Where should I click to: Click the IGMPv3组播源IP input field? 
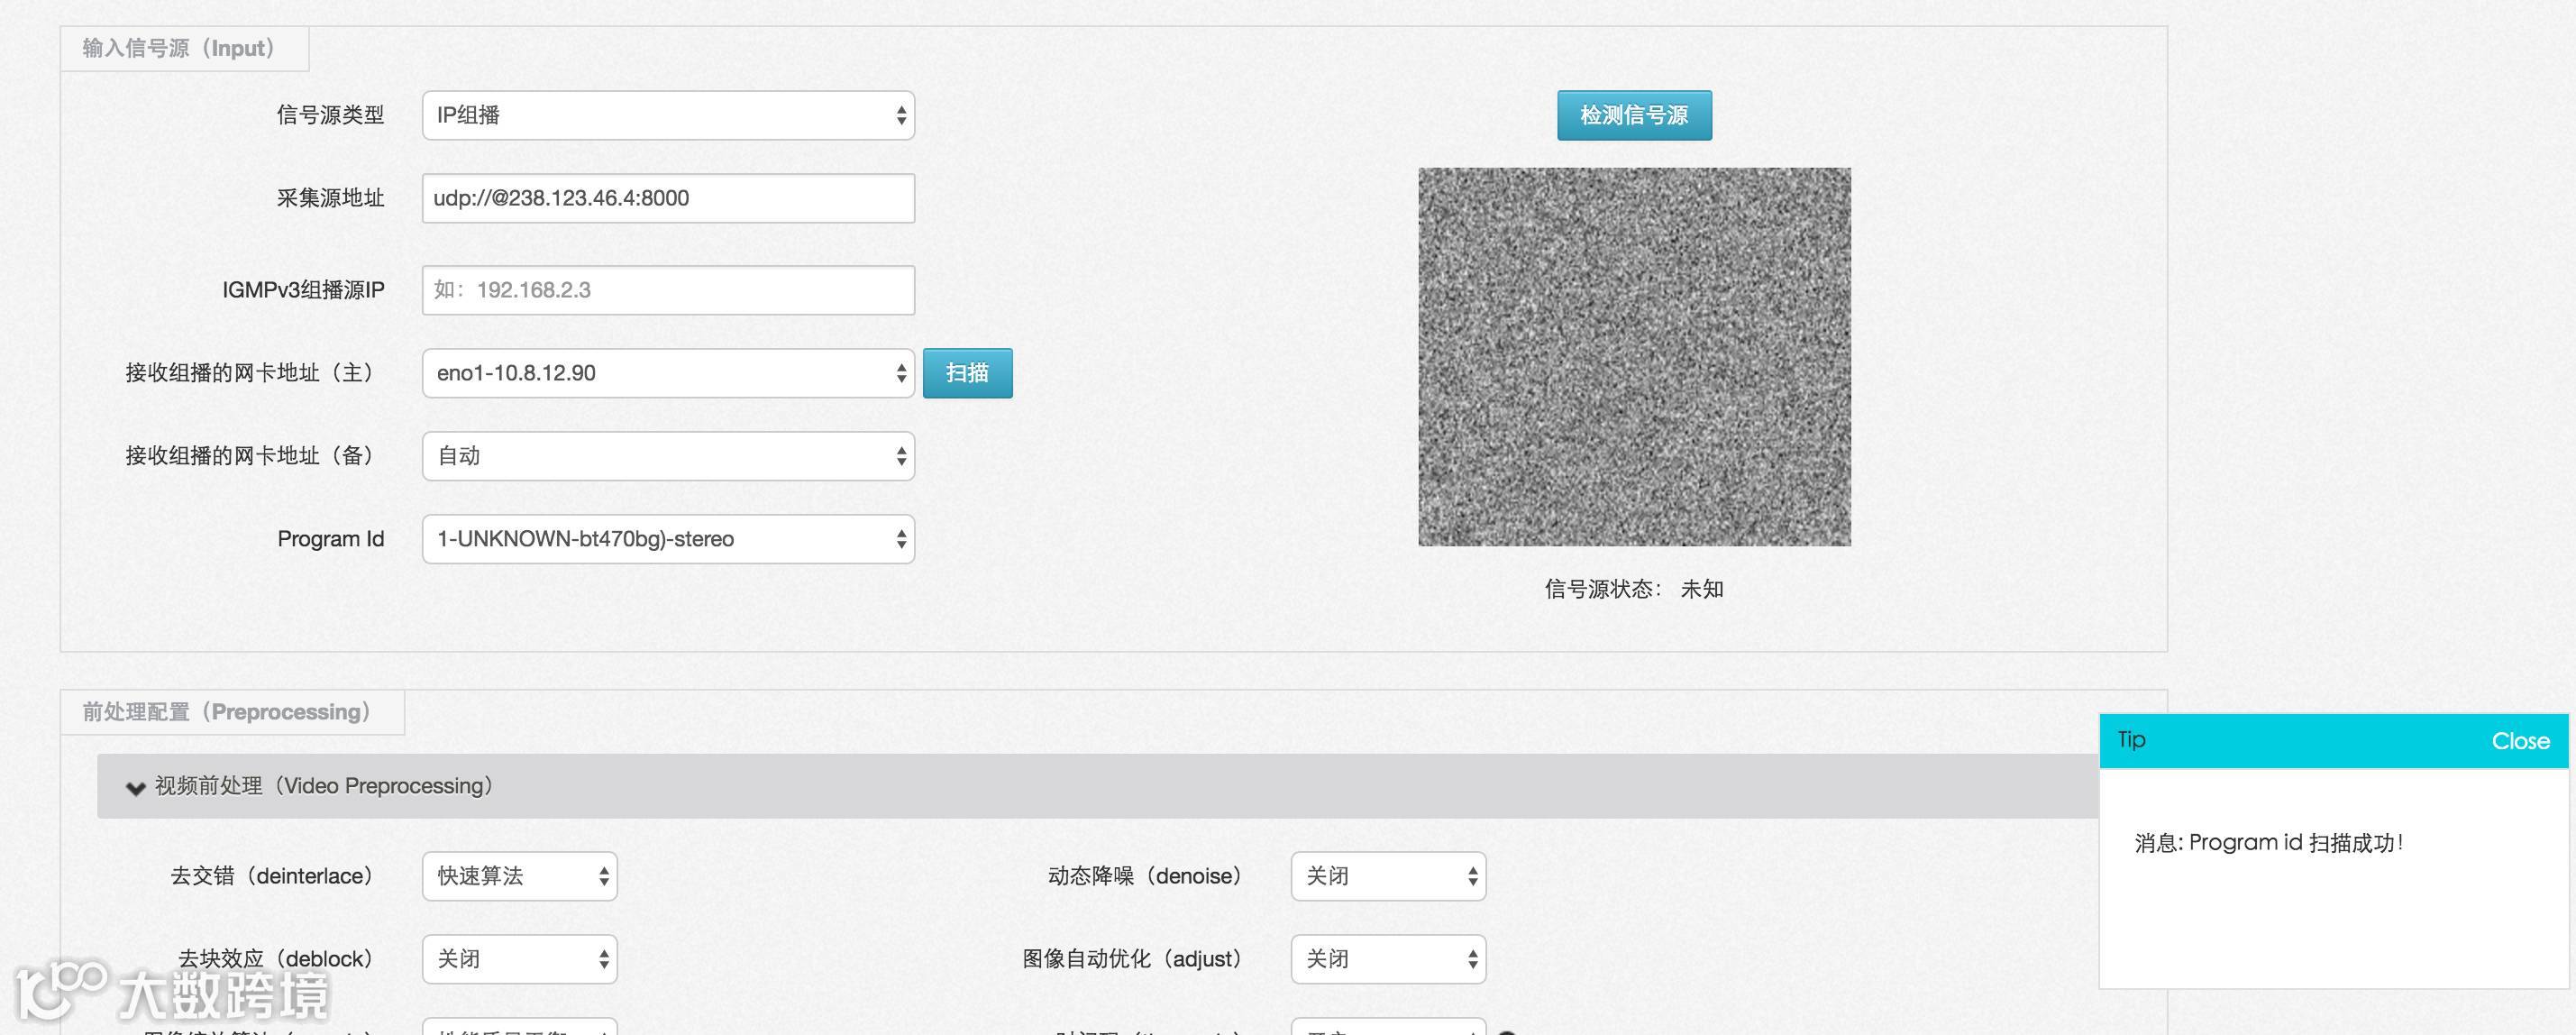pyautogui.click(x=668, y=290)
